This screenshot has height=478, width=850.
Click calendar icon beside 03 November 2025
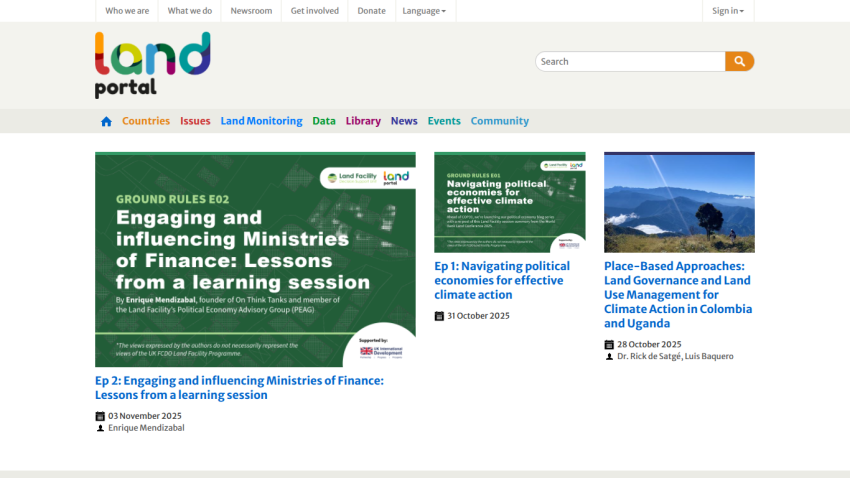click(x=100, y=416)
